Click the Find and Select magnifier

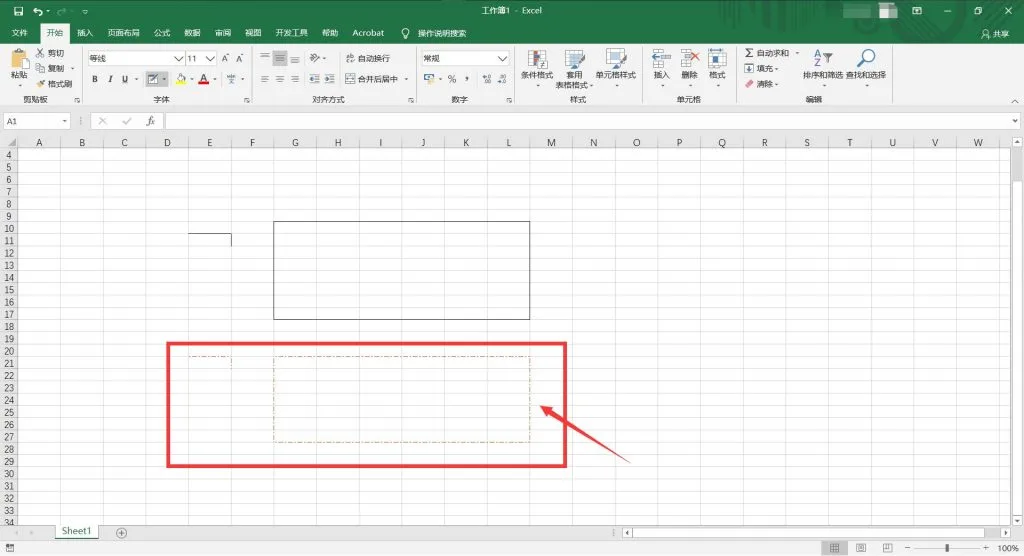(x=866, y=58)
